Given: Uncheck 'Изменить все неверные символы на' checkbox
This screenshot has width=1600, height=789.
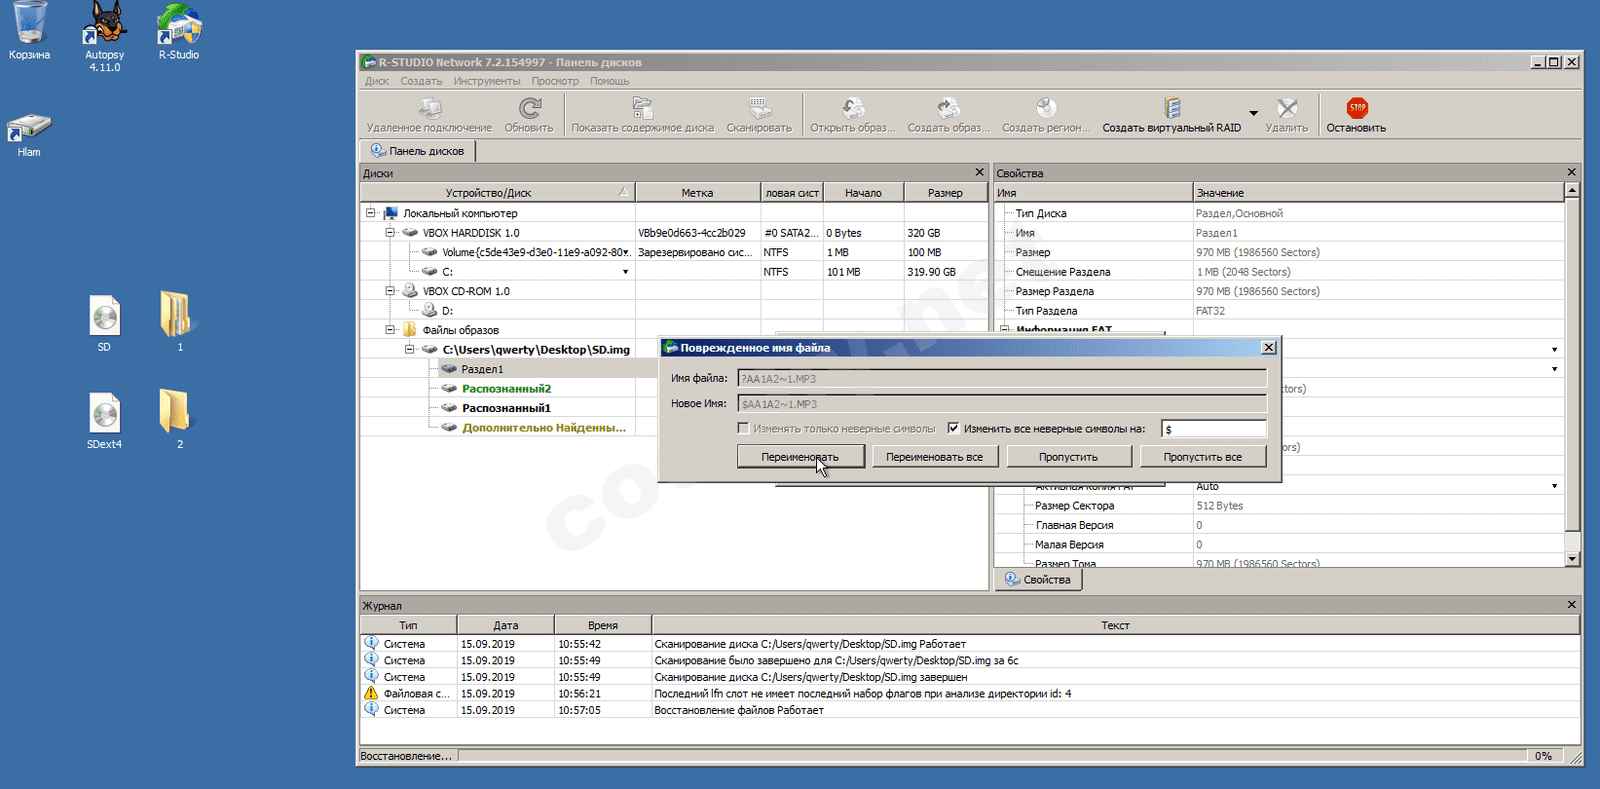Looking at the screenshot, I should [953, 428].
